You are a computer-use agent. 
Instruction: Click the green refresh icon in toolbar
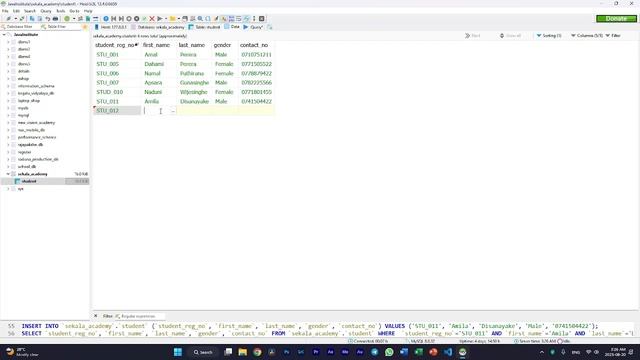(x=67, y=19)
